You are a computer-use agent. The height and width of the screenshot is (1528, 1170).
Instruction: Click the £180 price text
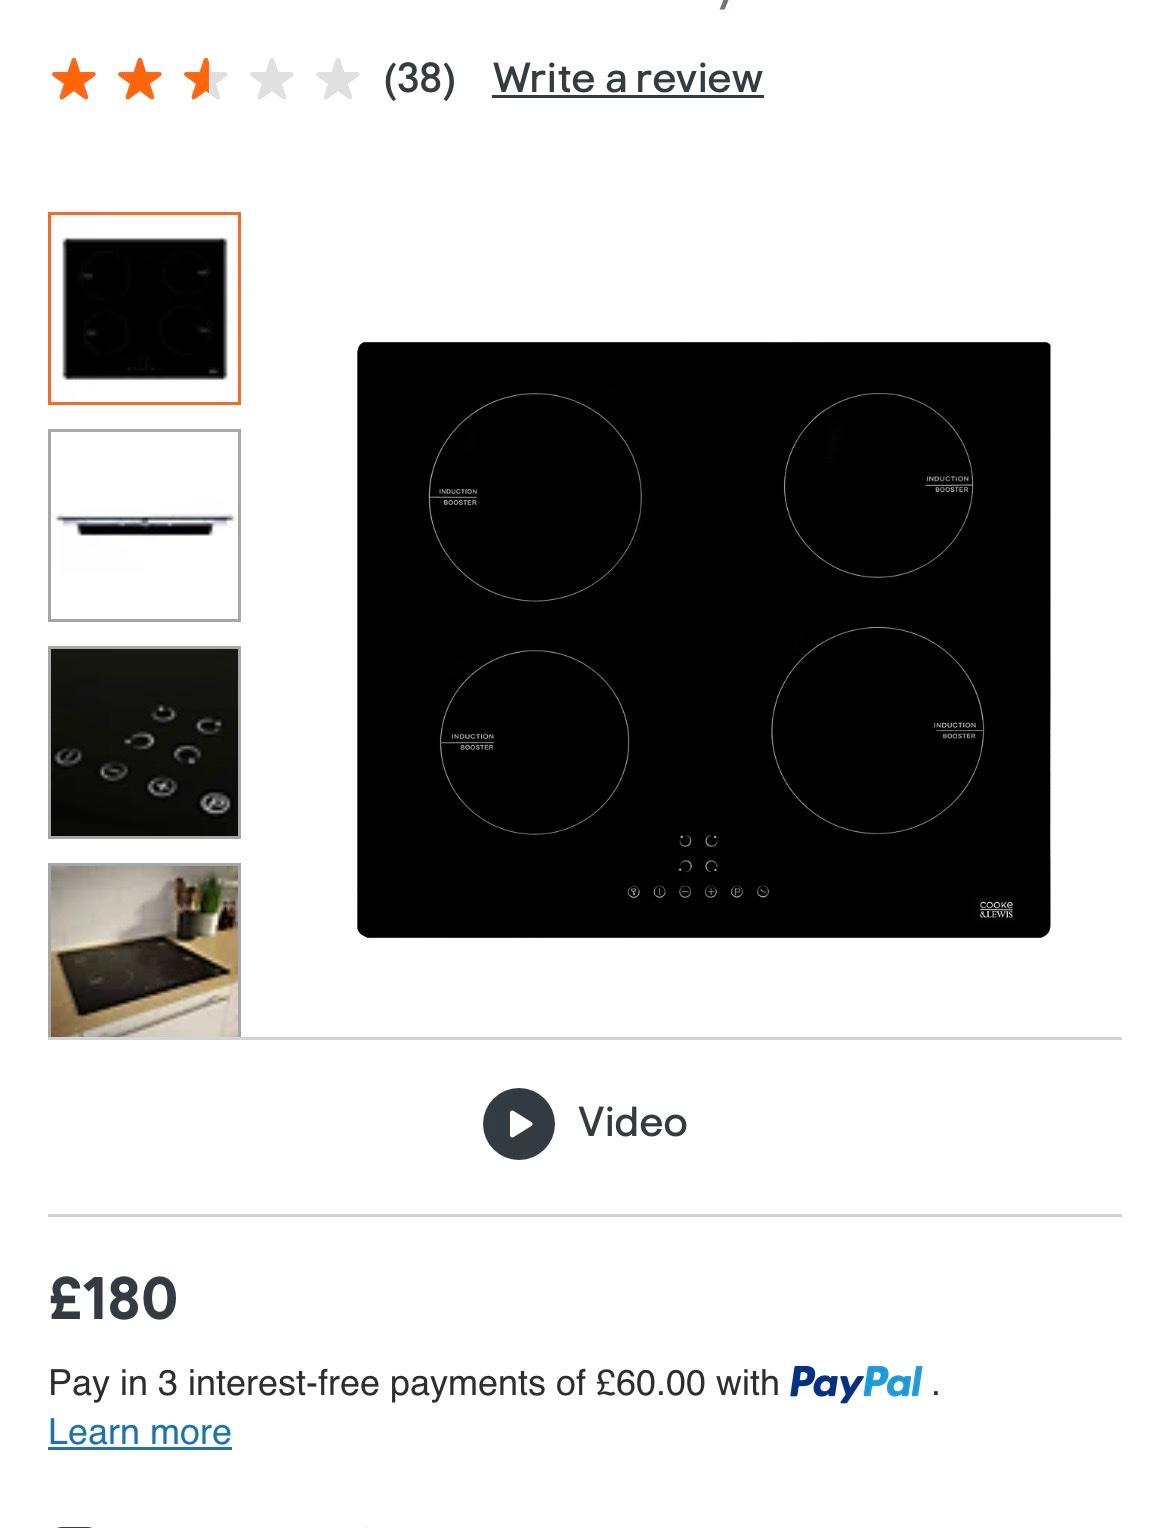[113, 1298]
